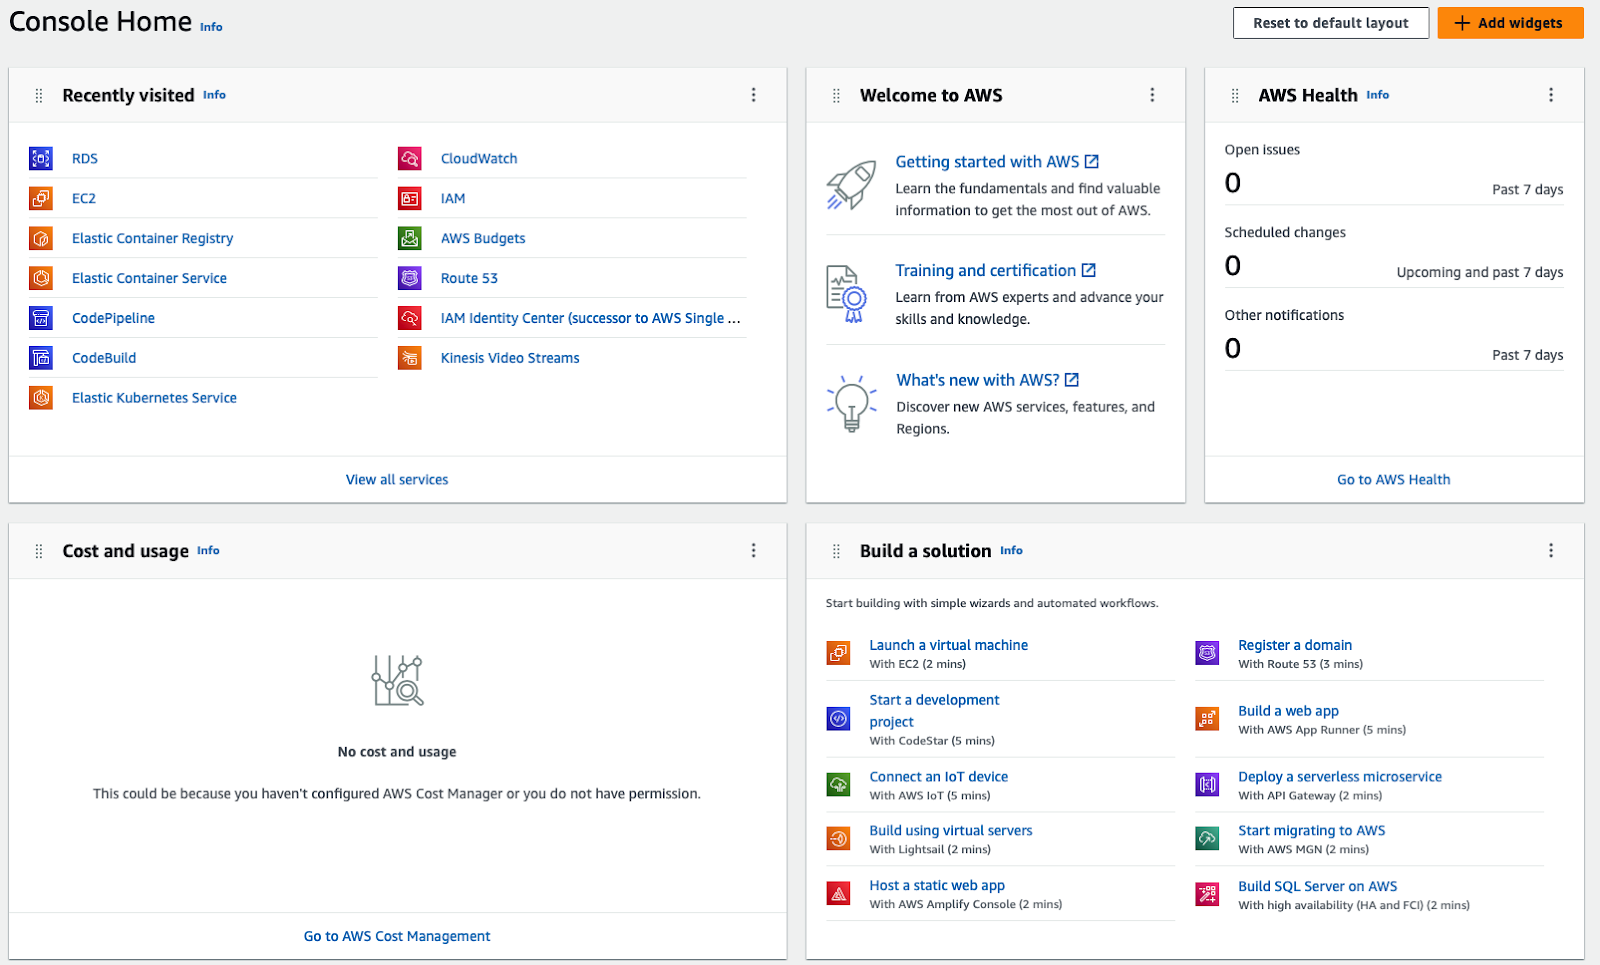Image resolution: width=1600 pixels, height=965 pixels.
Task: Go to AWS Cost Management
Action: click(x=397, y=935)
